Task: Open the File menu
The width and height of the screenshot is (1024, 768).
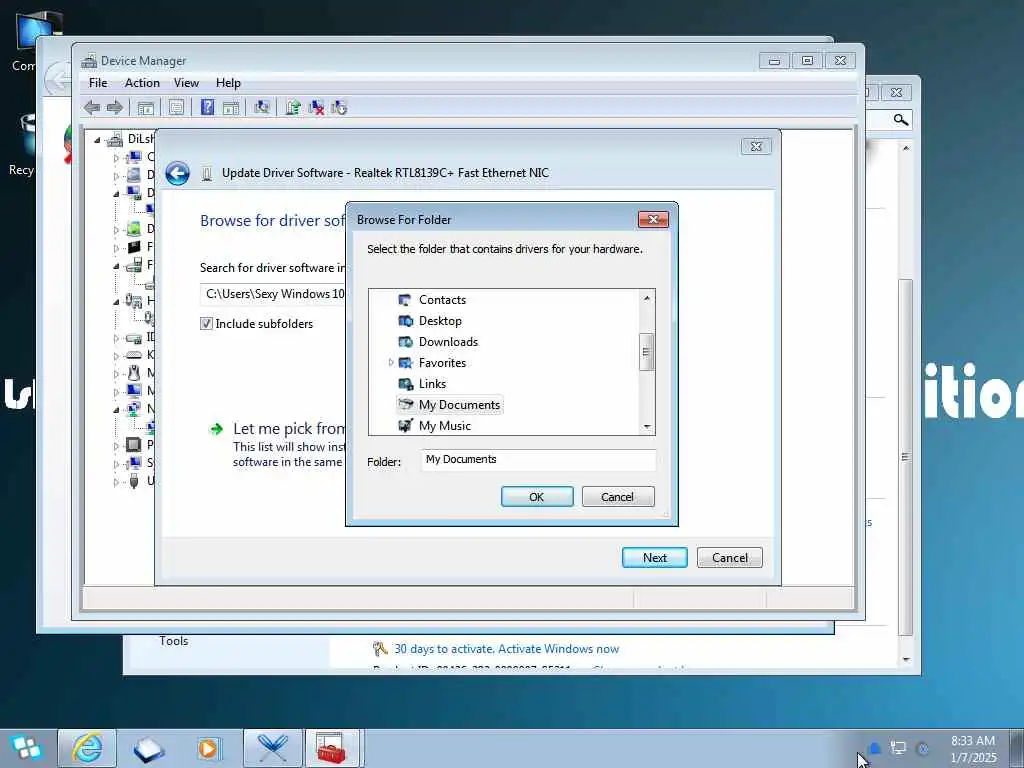Action: (98, 83)
